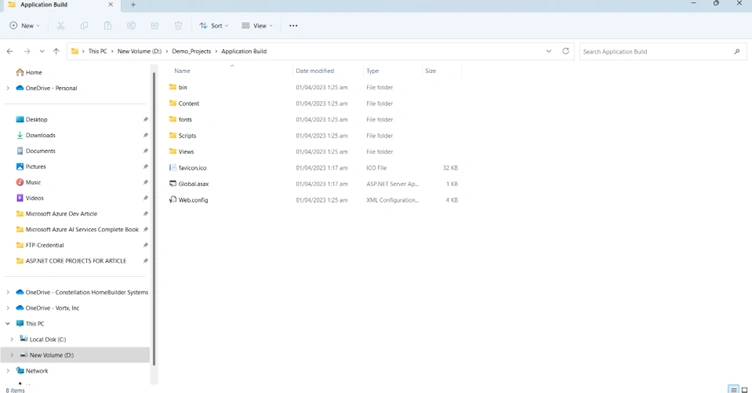Image resolution: width=752 pixels, height=393 pixels.
Task: Close the Application Build tab
Action: point(111,4)
